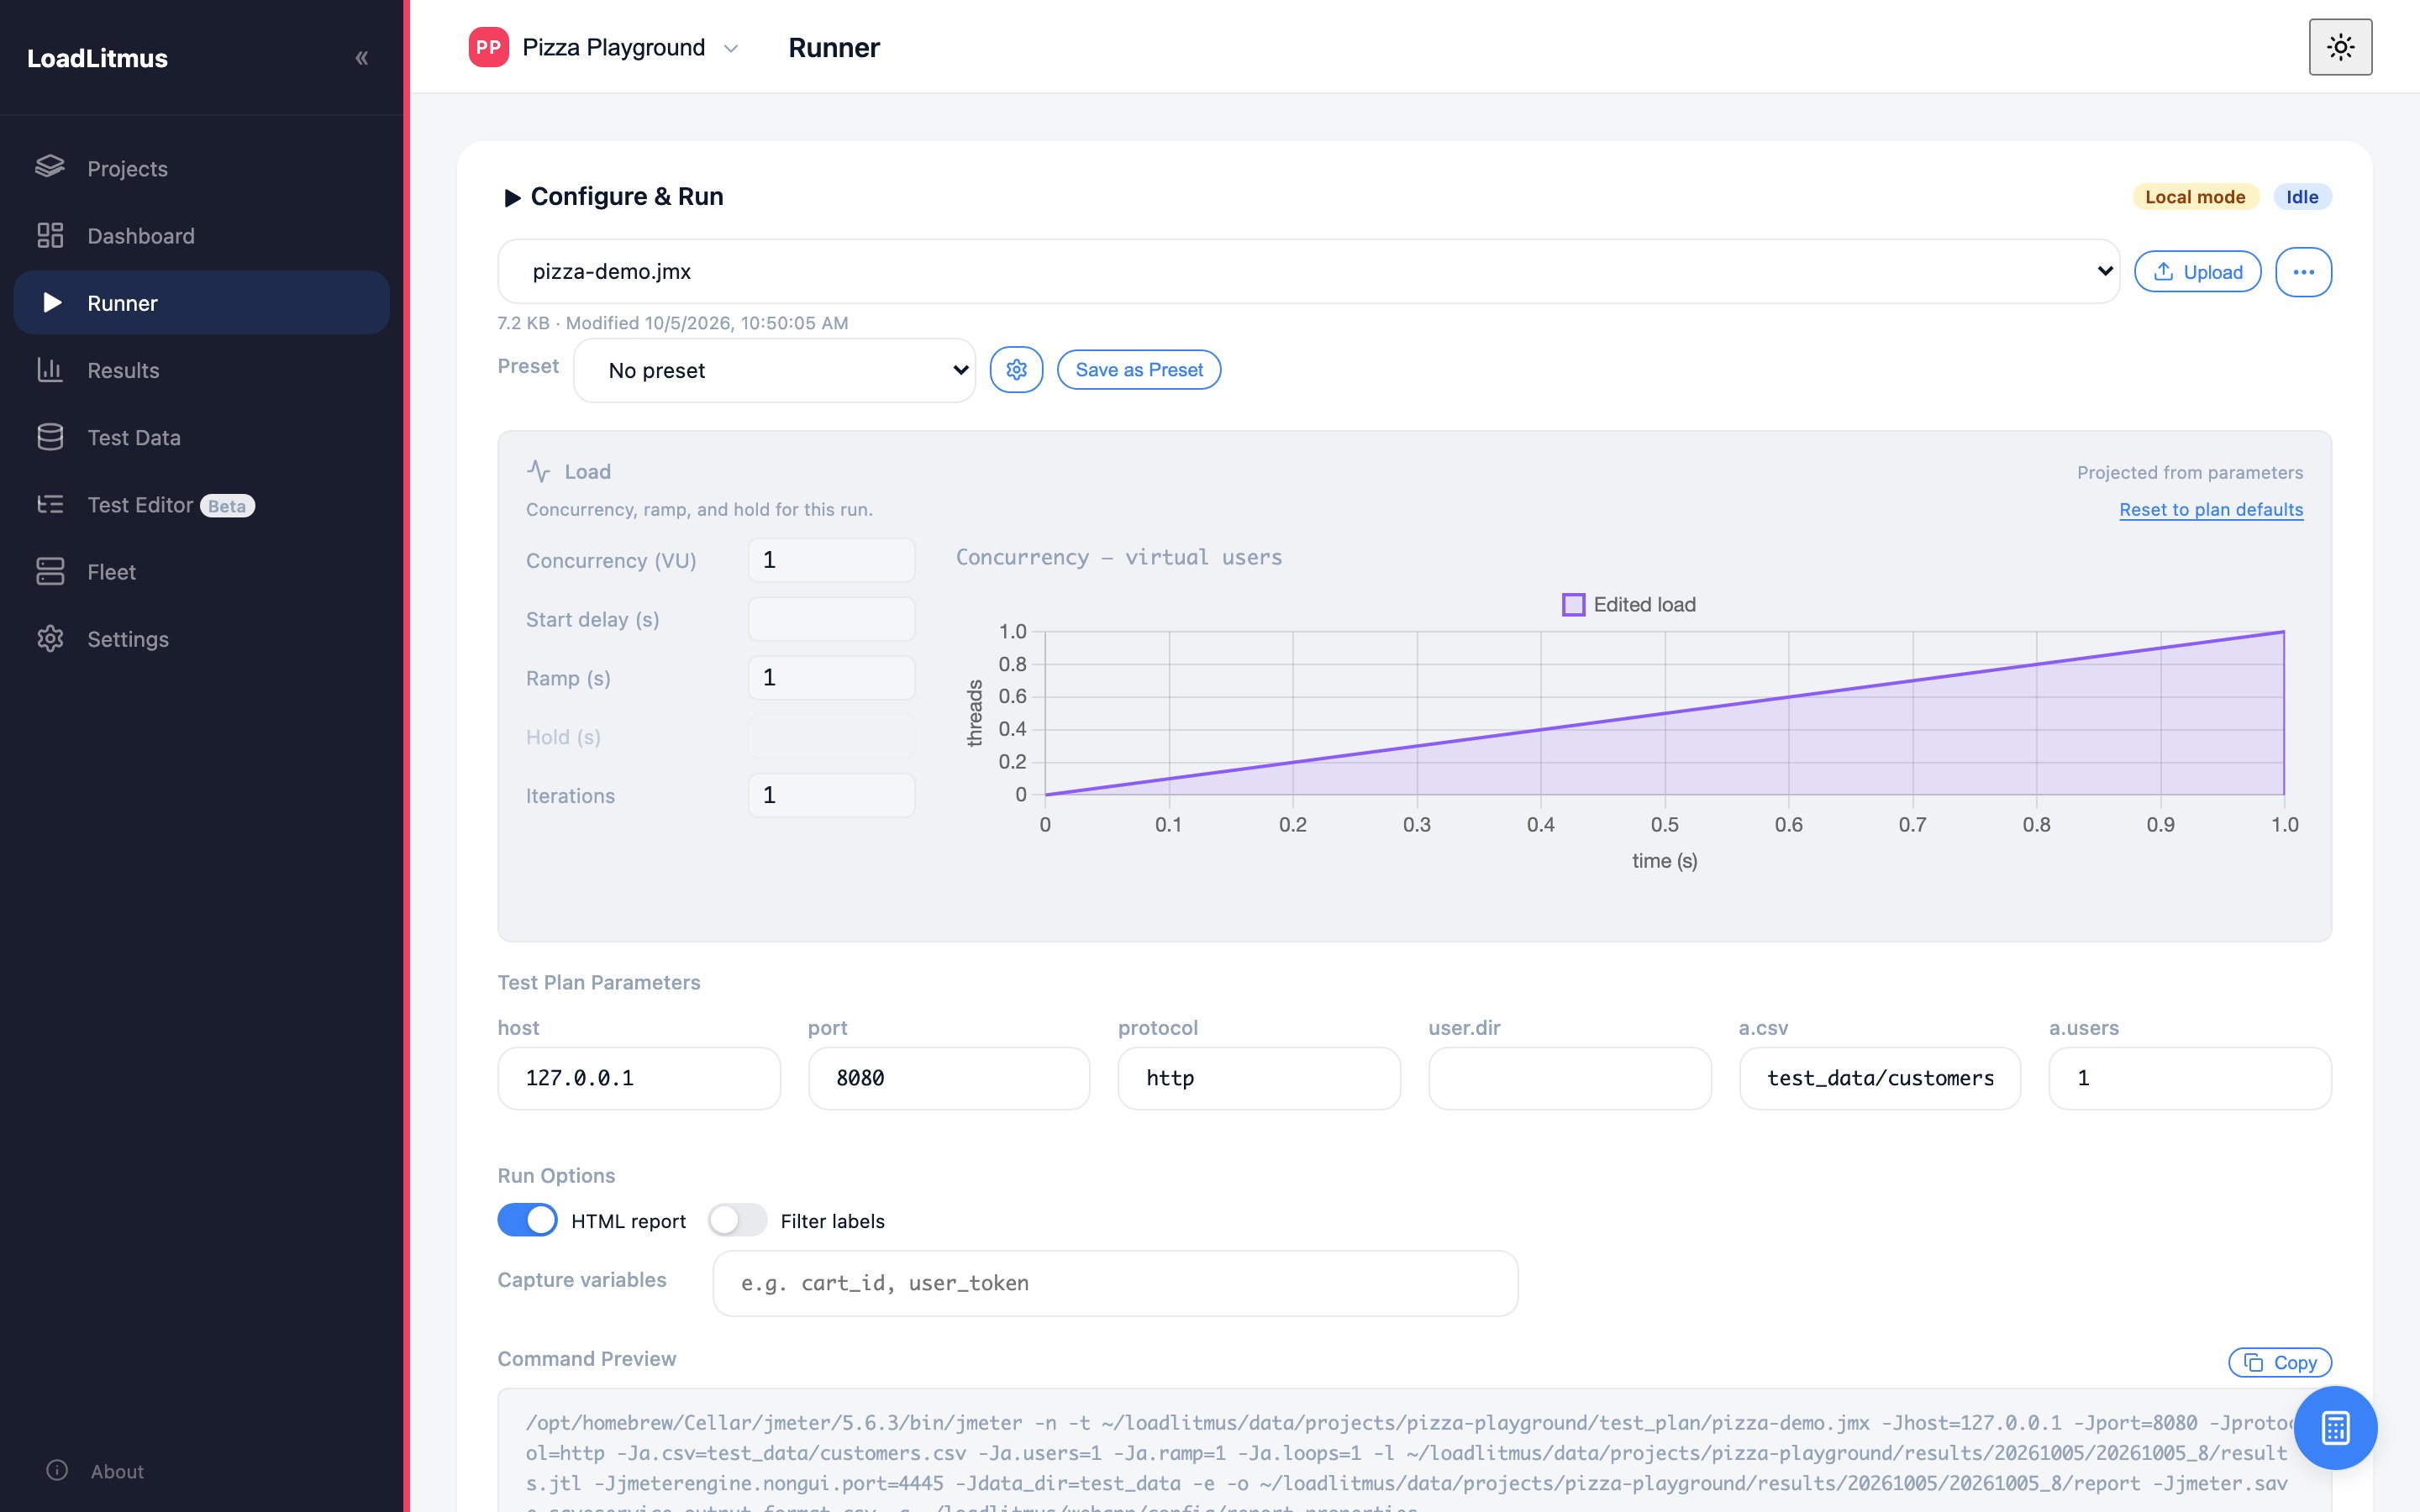2420x1512 pixels.
Task: Click the Fleet servers icon
Action: [50, 571]
